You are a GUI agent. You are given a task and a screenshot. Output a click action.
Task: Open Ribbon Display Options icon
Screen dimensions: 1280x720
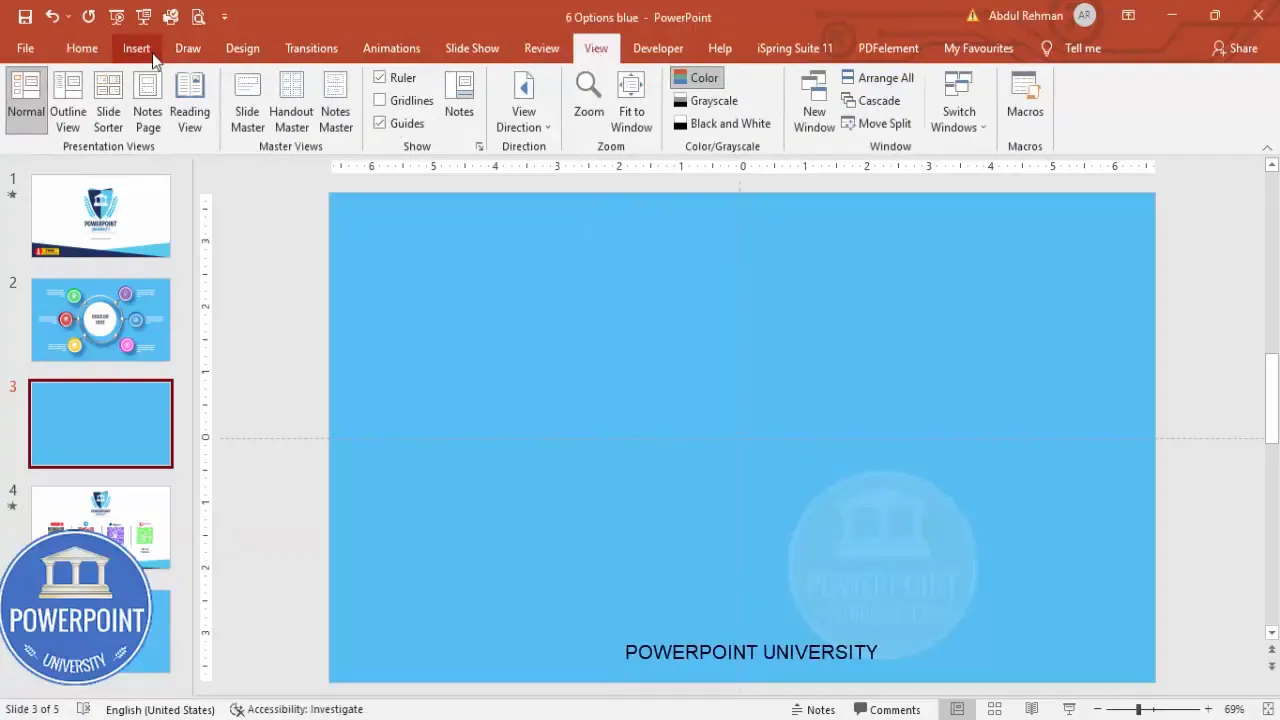click(1128, 16)
